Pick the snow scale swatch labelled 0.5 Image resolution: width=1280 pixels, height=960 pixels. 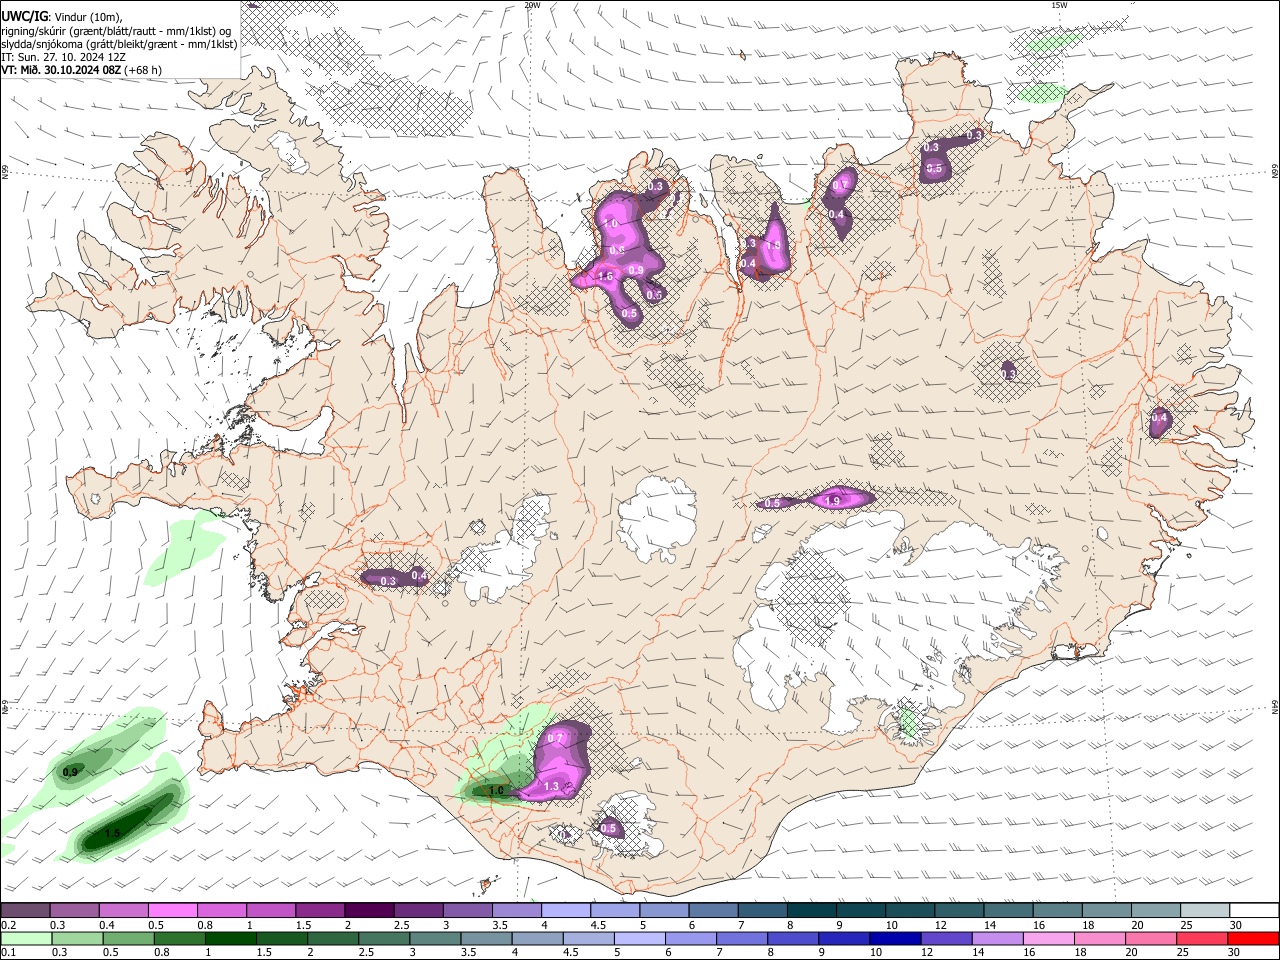point(173,910)
